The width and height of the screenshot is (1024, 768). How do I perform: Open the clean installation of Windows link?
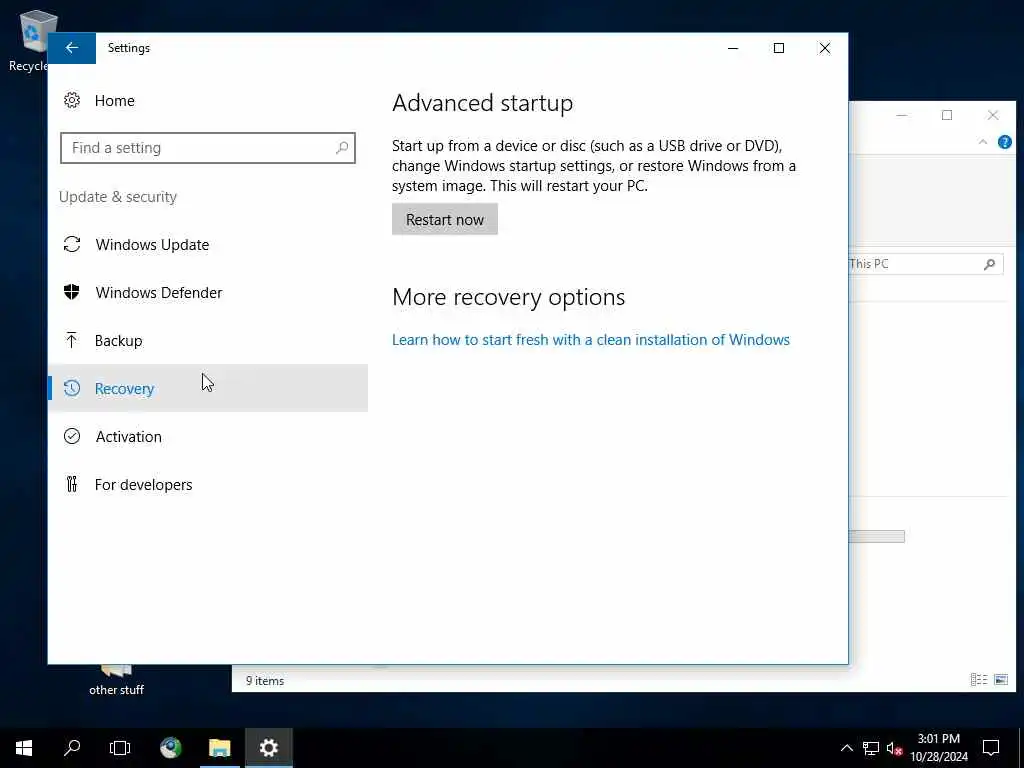[590, 340]
